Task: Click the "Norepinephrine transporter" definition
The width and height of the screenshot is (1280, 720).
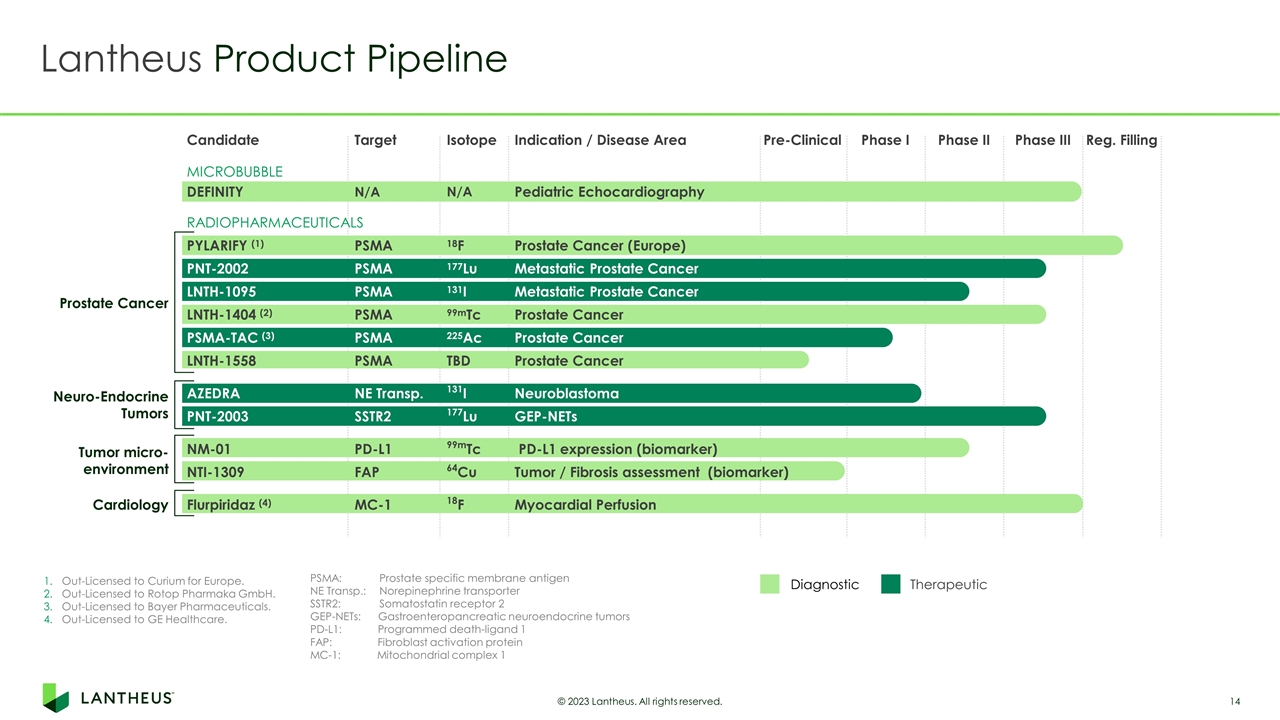Action: click(450, 591)
